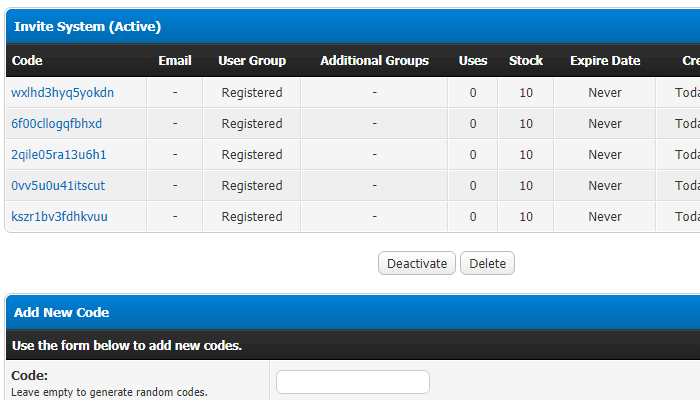The height and width of the screenshot is (400, 700).
Task: Click the Email column header
Action: click(x=175, y=61)
